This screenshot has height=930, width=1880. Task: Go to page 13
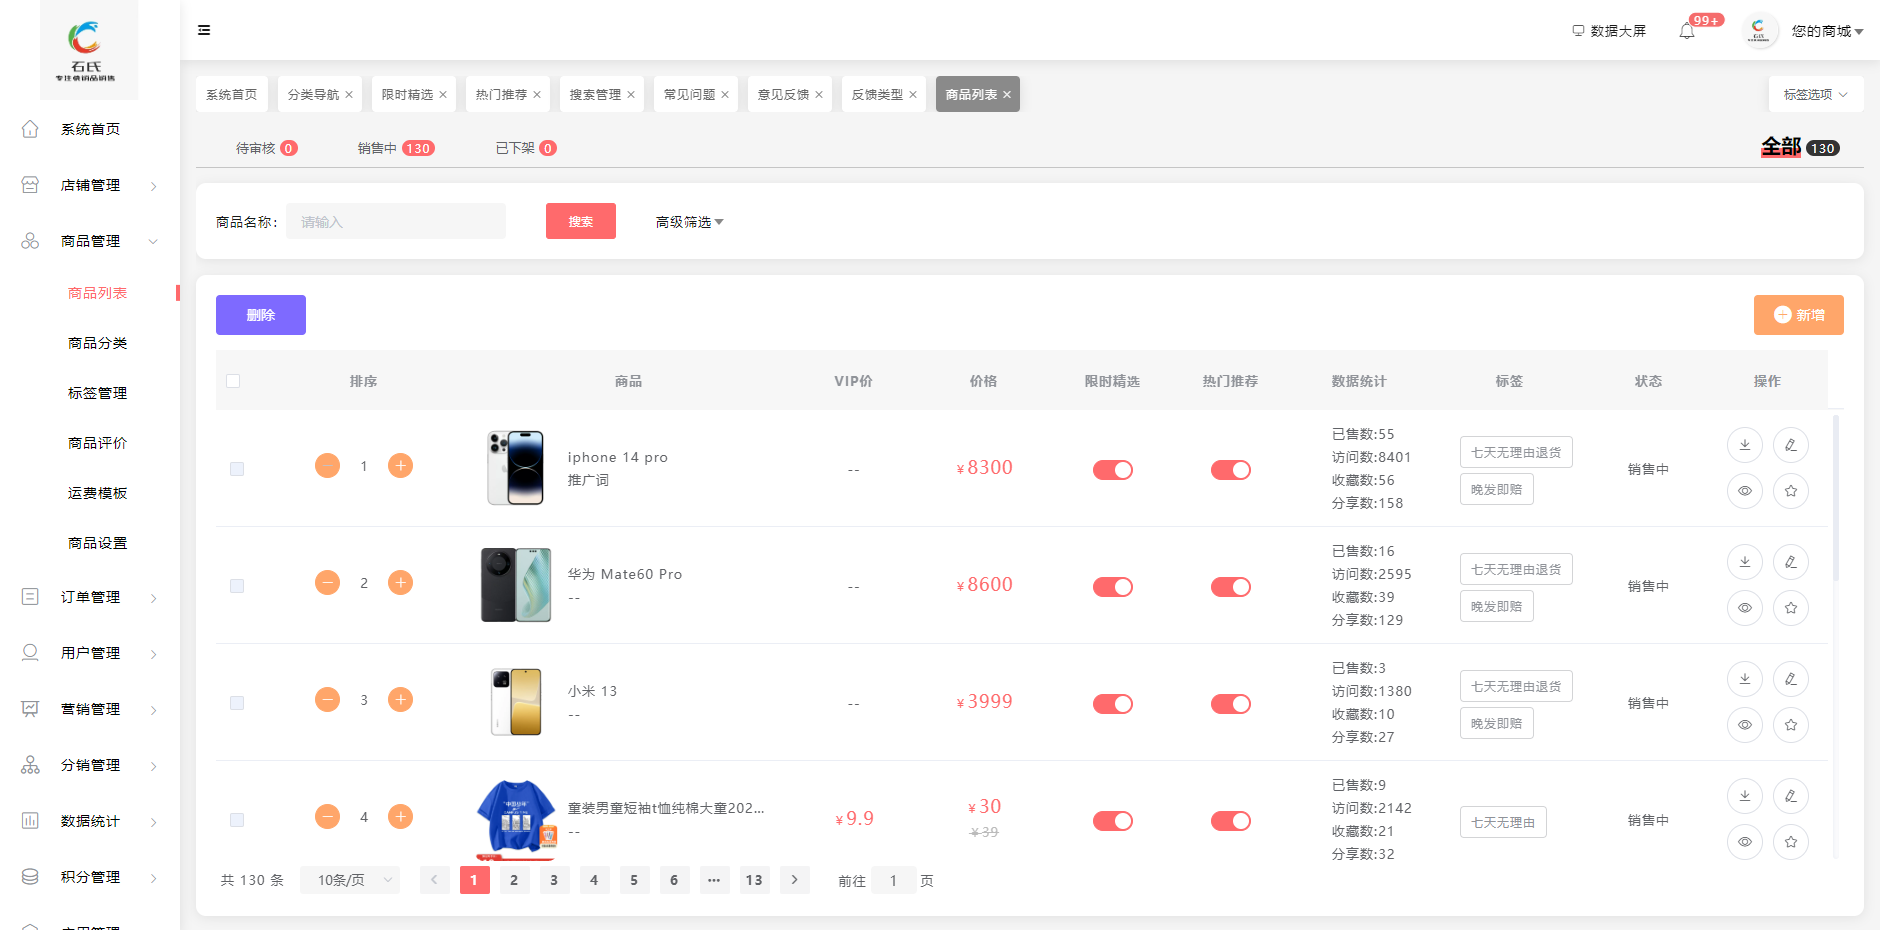(754, 880)
